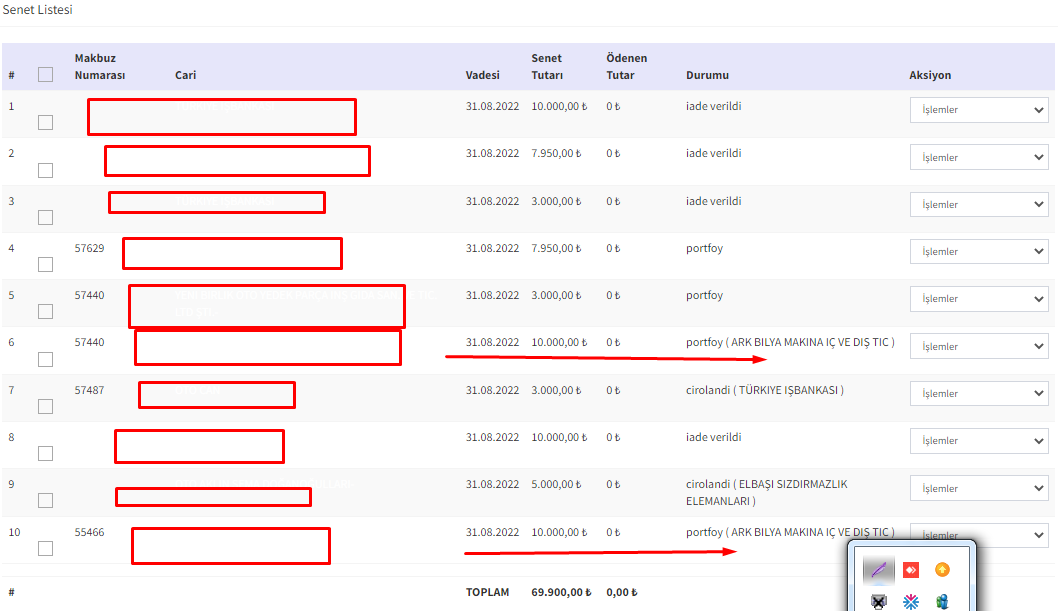Expand the İşlemler dropdown in row 9
The image size is (1058, 611).
(x=978, y=488)
